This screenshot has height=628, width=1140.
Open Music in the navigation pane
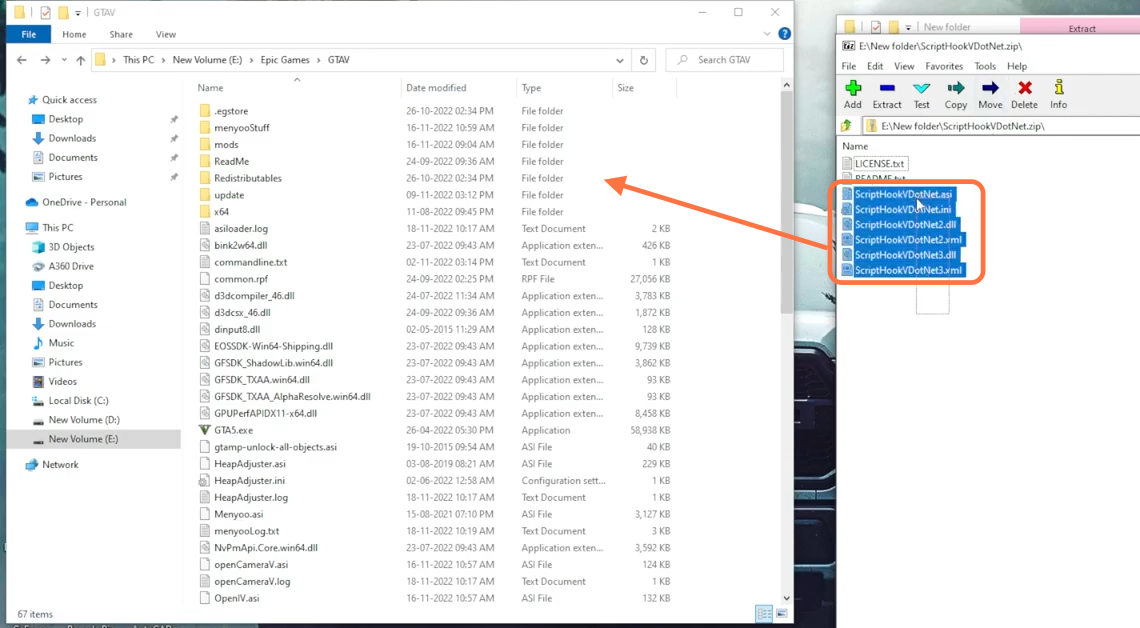coord(61,343)
